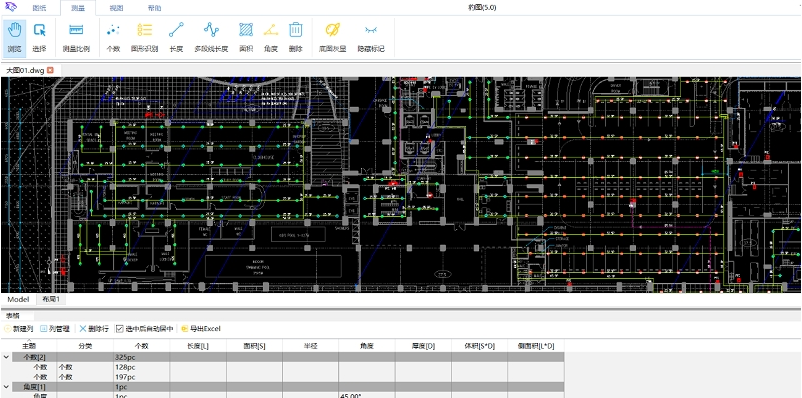Switch to the Model layout tab
This screenshot has height=398, width=802.
point(18,299)
